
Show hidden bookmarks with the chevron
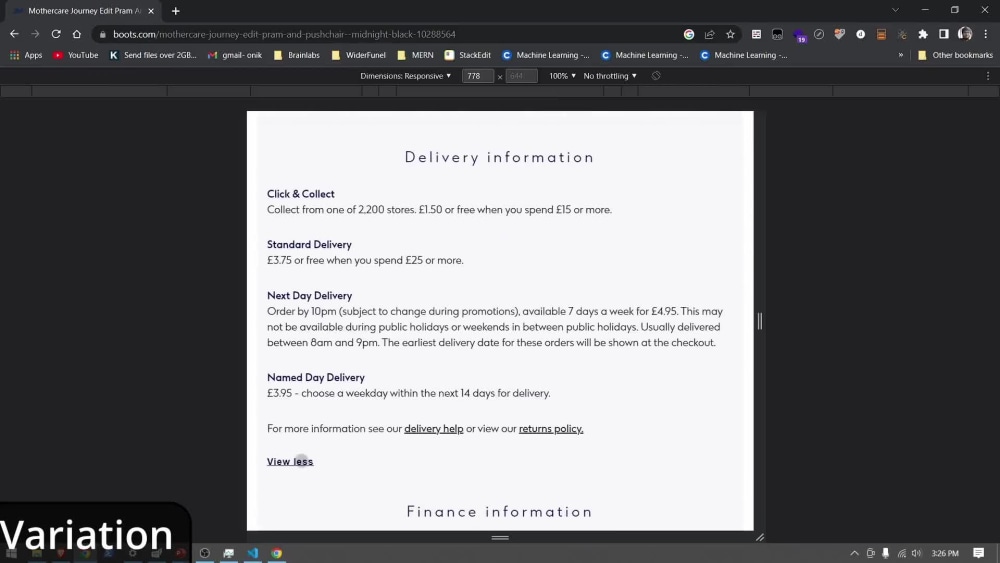pyautogui.click(x=901, y=55)
